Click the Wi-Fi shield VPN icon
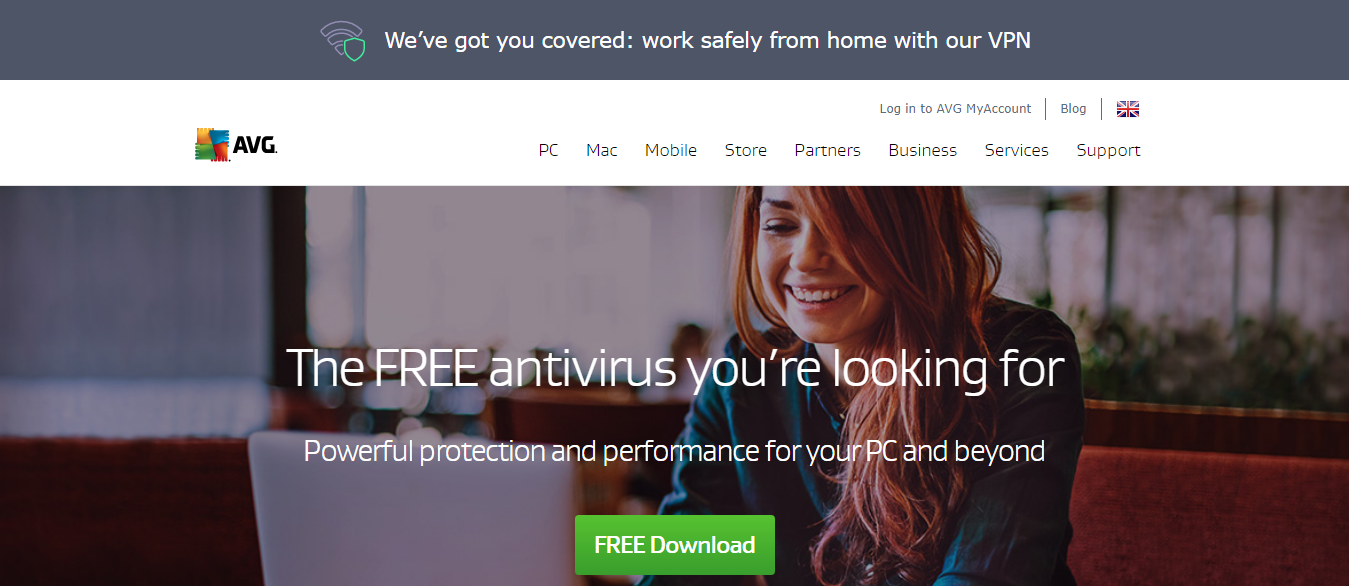1349x586 pixels. pyautogui.click(x=343, y=41)
